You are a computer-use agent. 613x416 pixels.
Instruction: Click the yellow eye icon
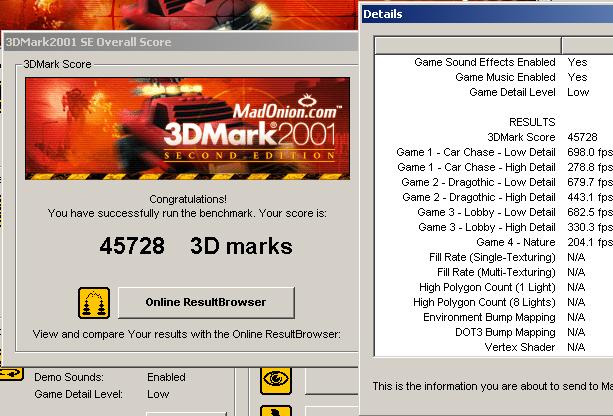tap(276, 380)
